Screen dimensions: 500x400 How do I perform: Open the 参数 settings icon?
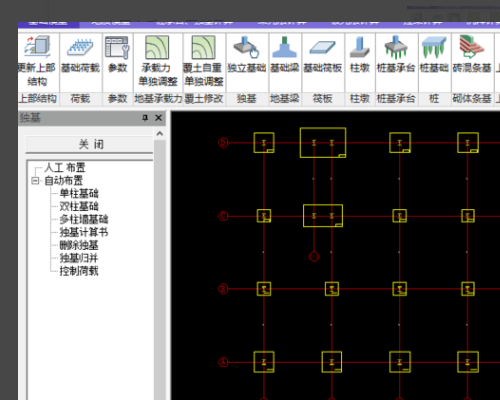pos(117,48)
